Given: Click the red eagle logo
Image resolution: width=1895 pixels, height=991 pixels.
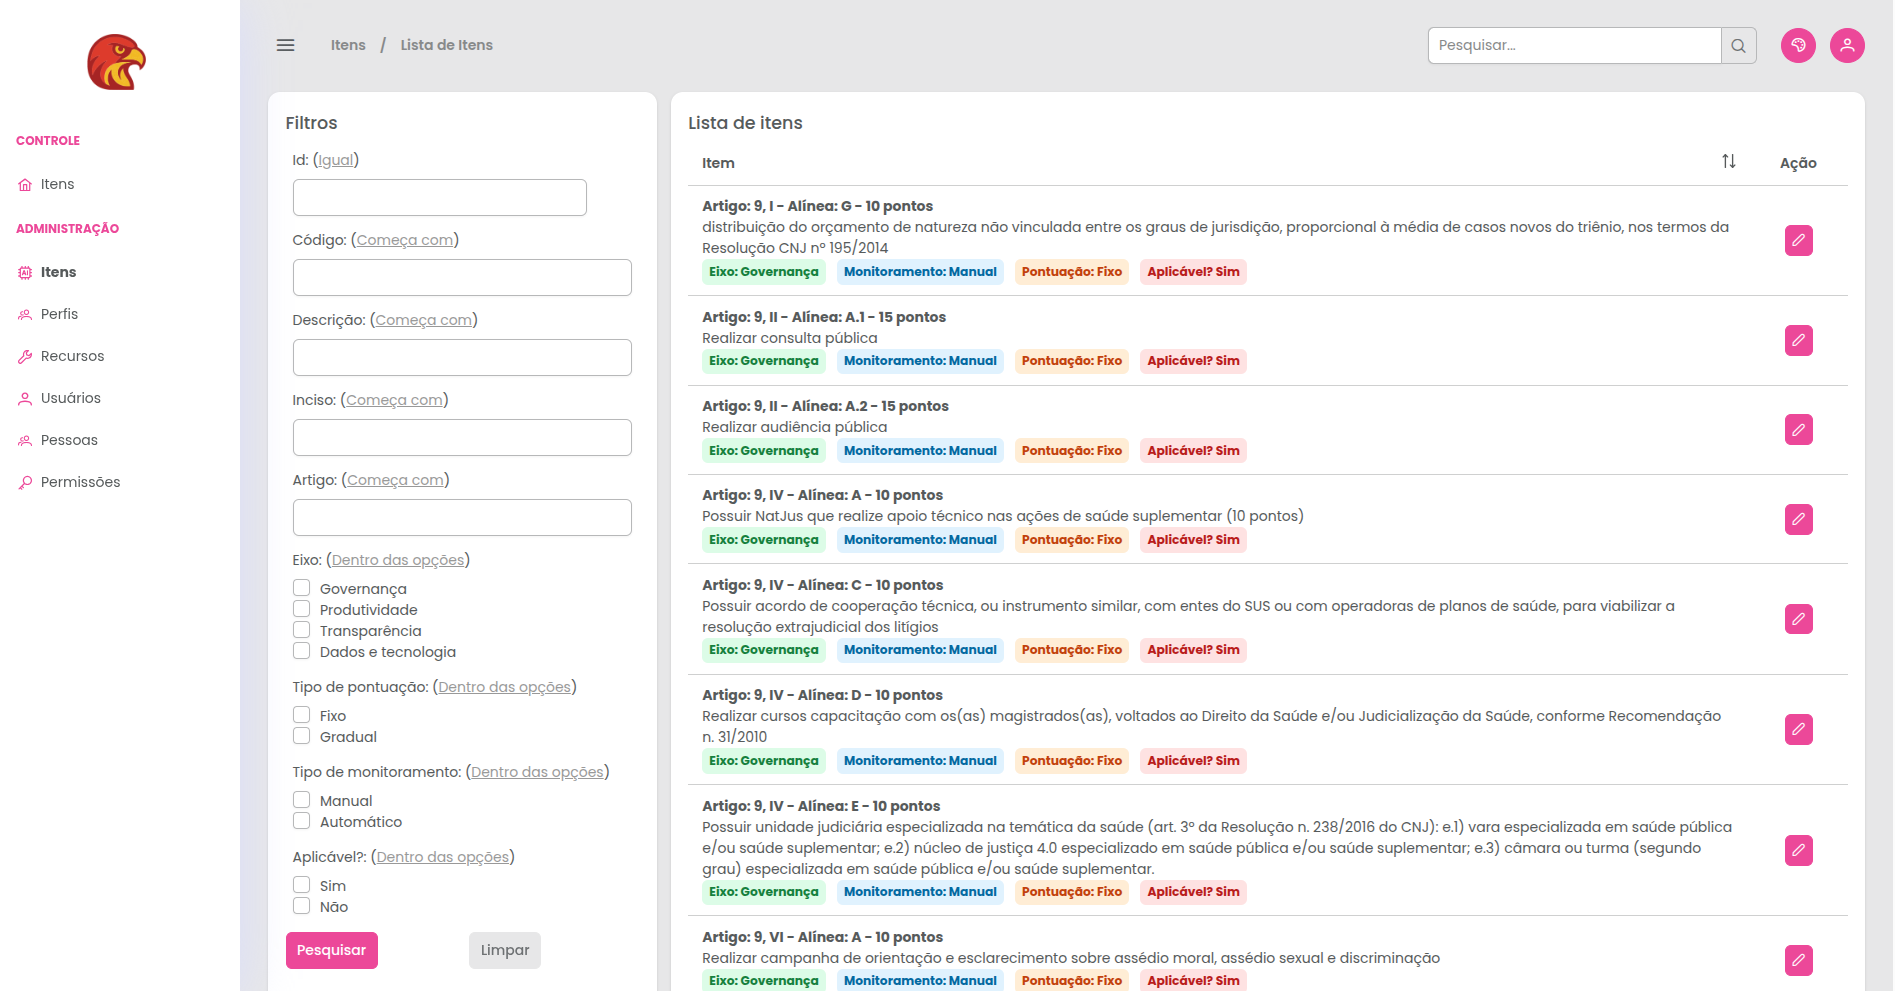Looking at the screenshot, I should click(x=117, y=62).
